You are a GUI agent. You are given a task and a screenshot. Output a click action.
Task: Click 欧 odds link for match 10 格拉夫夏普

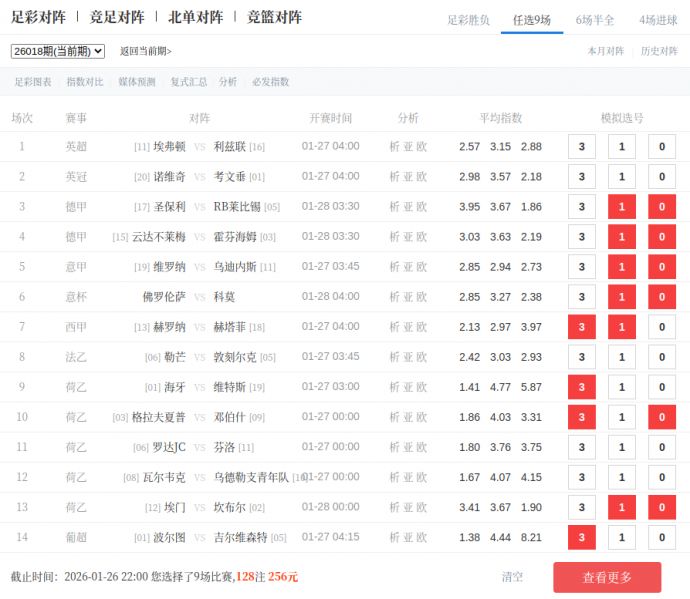[x=421, y=417]
